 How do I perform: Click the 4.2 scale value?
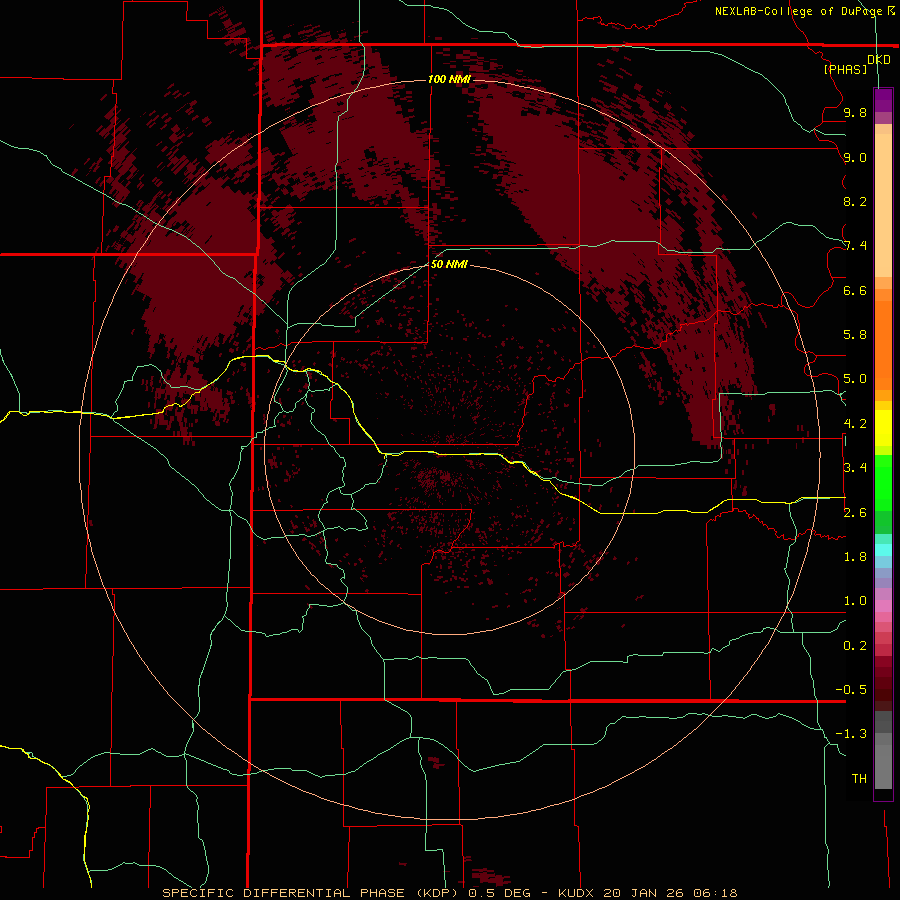(855, 424)
